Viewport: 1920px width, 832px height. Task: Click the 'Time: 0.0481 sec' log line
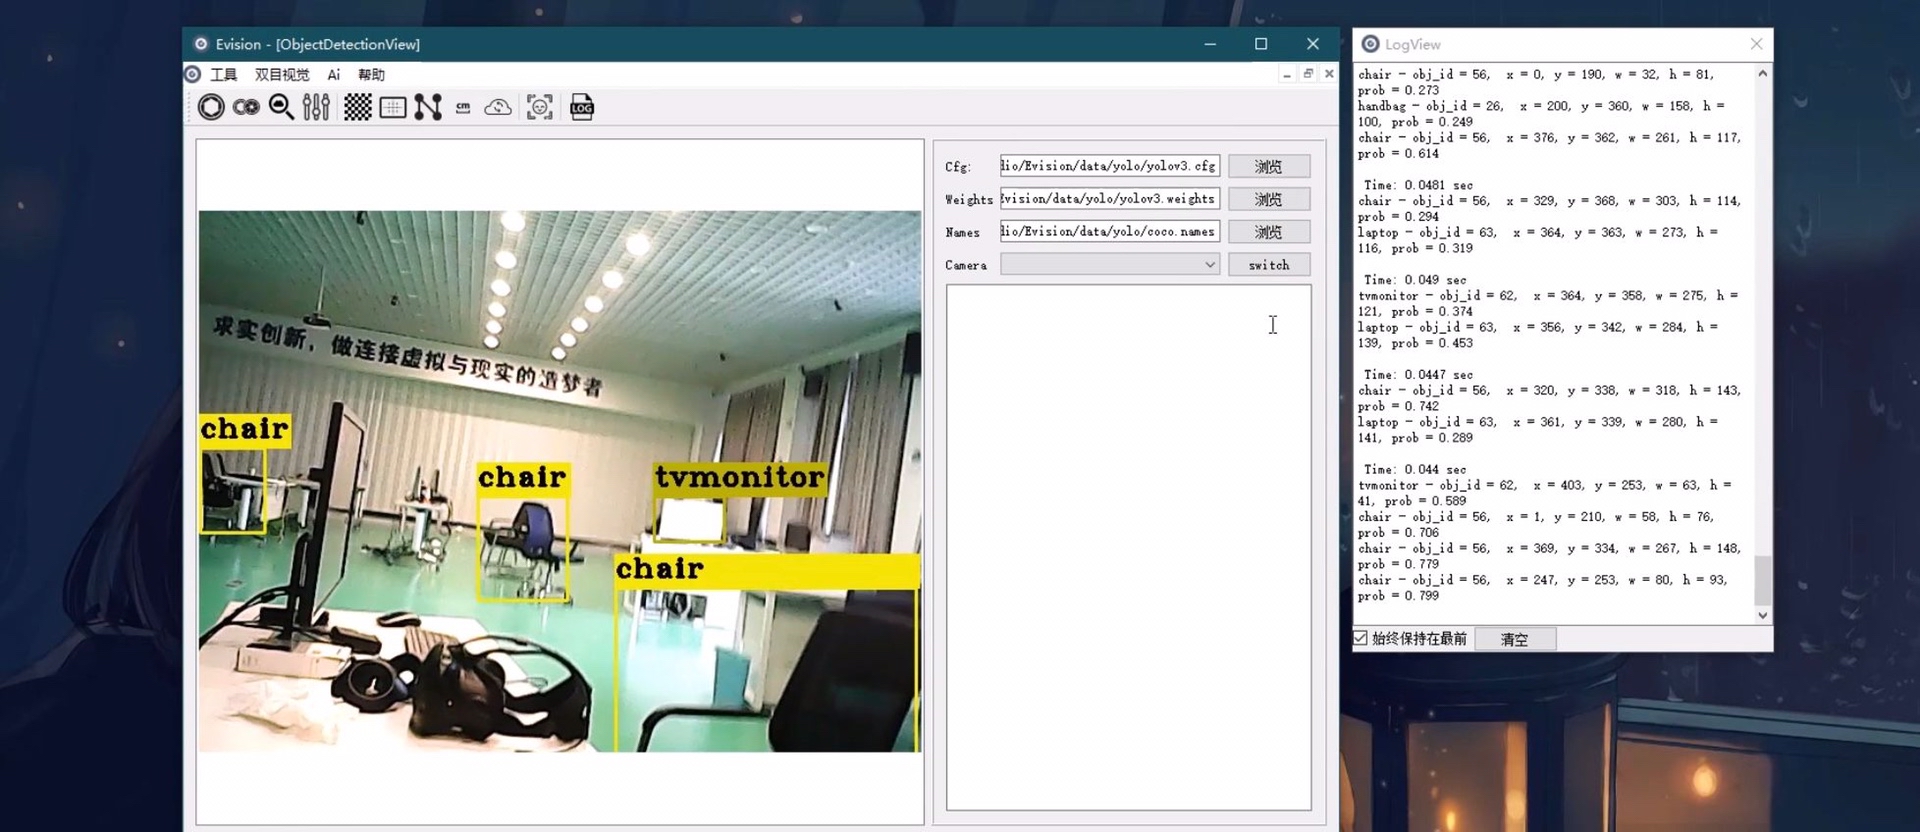pos(1418,185)
